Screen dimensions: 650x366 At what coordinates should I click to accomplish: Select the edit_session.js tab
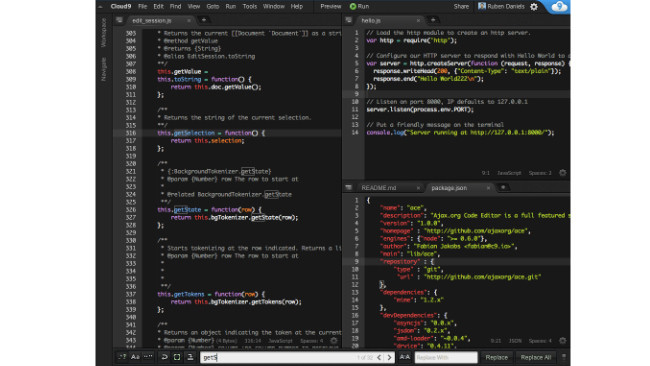coord(152,20)
